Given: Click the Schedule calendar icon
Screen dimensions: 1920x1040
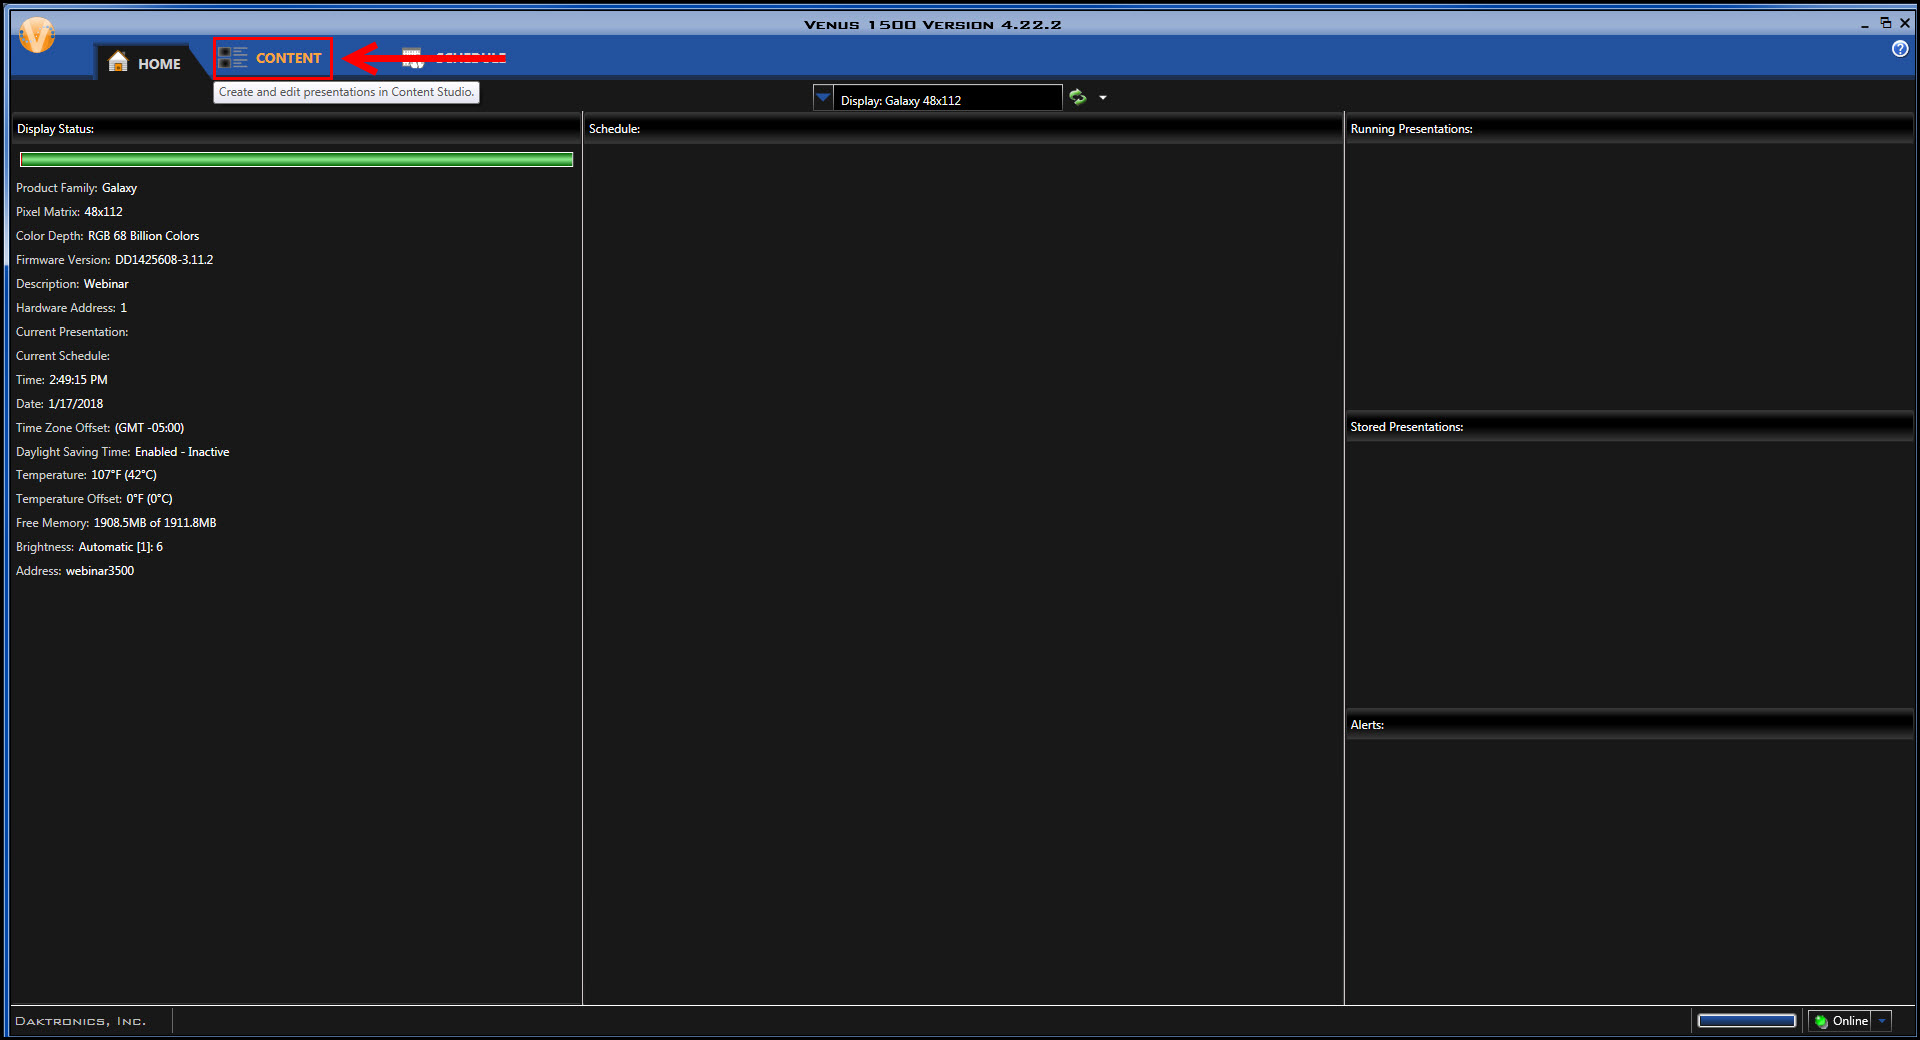Looking at the screenshot, I should 412,59.
